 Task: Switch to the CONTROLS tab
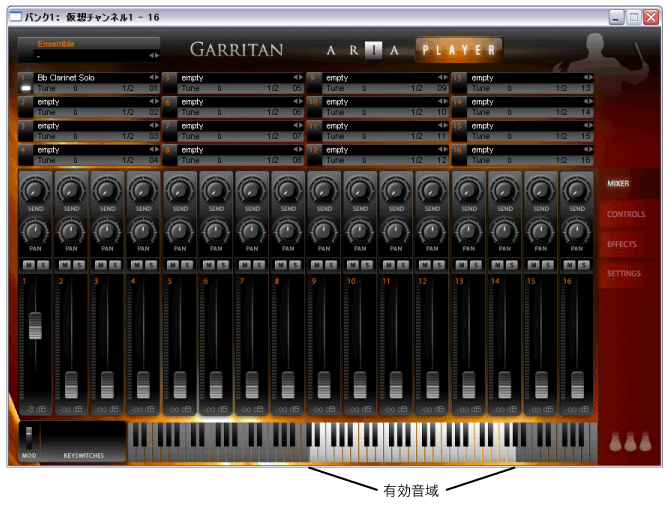pyautogui.click(x=626, y=214)
